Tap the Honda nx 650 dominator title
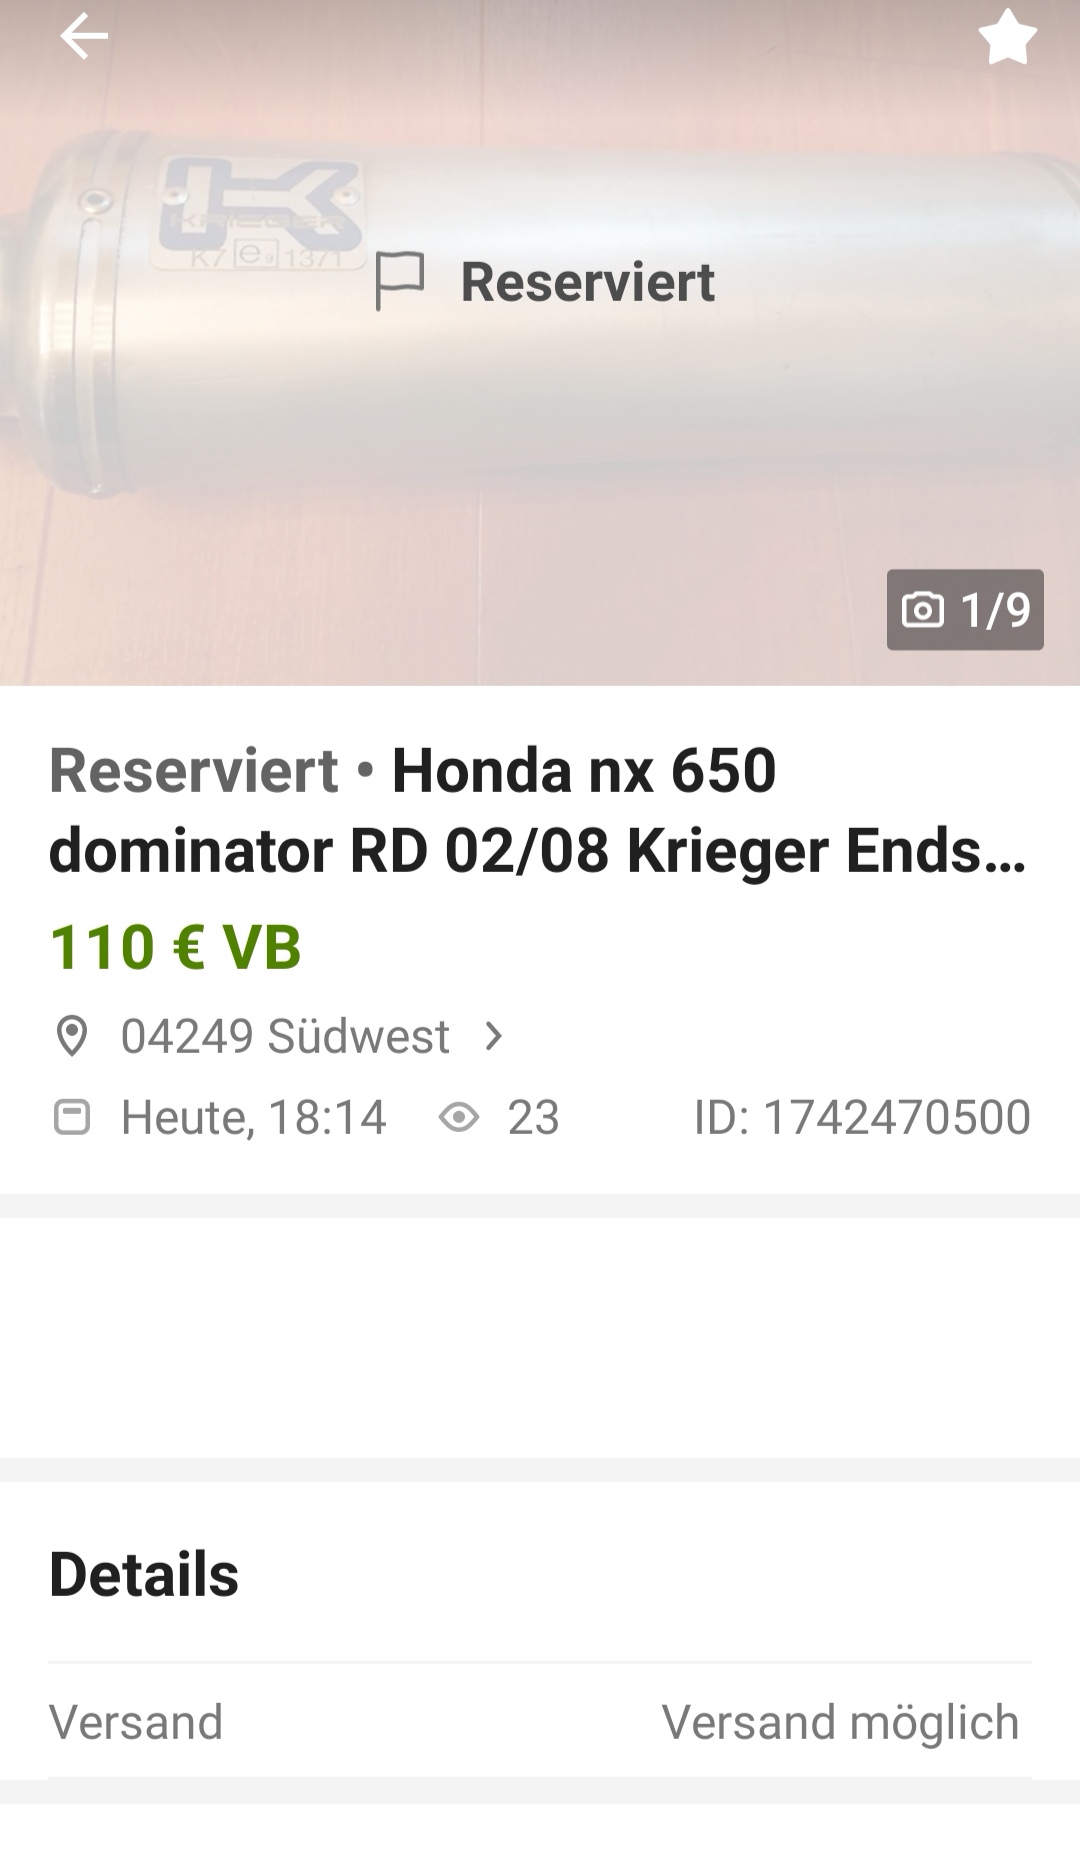The image size is (1080, 1869). [x=540, y=810]
